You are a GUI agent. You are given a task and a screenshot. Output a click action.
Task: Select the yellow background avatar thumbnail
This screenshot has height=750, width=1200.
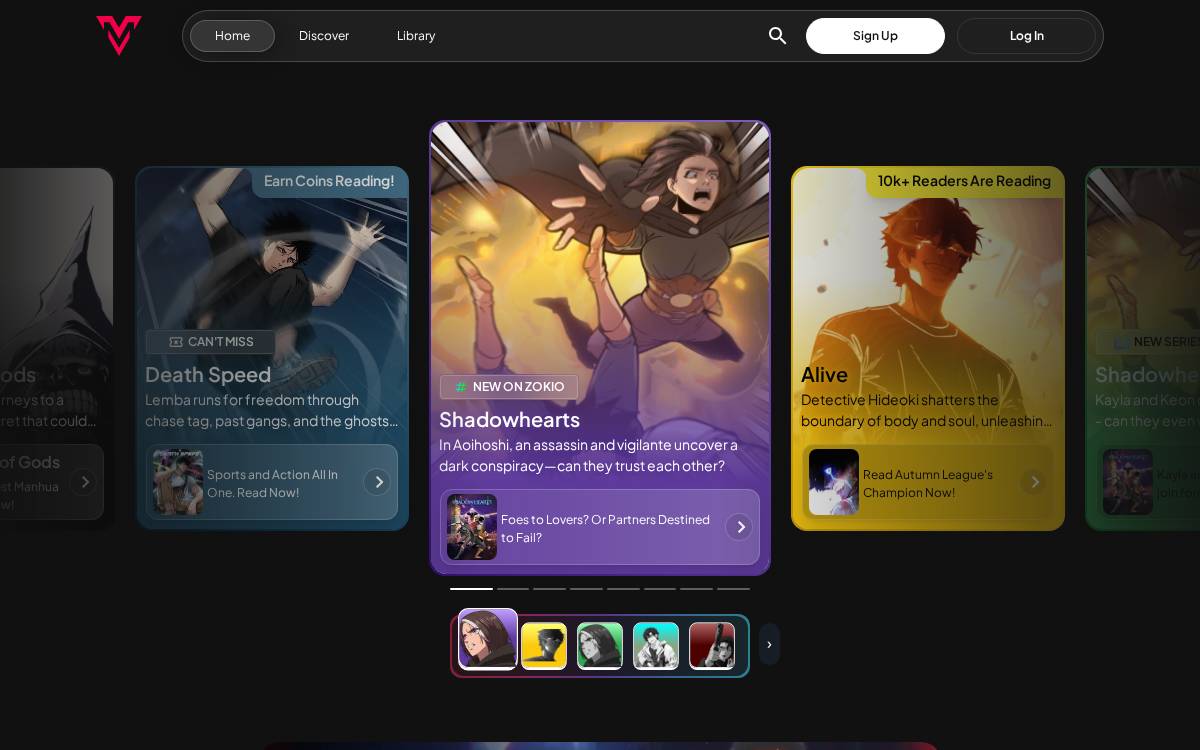544,646
